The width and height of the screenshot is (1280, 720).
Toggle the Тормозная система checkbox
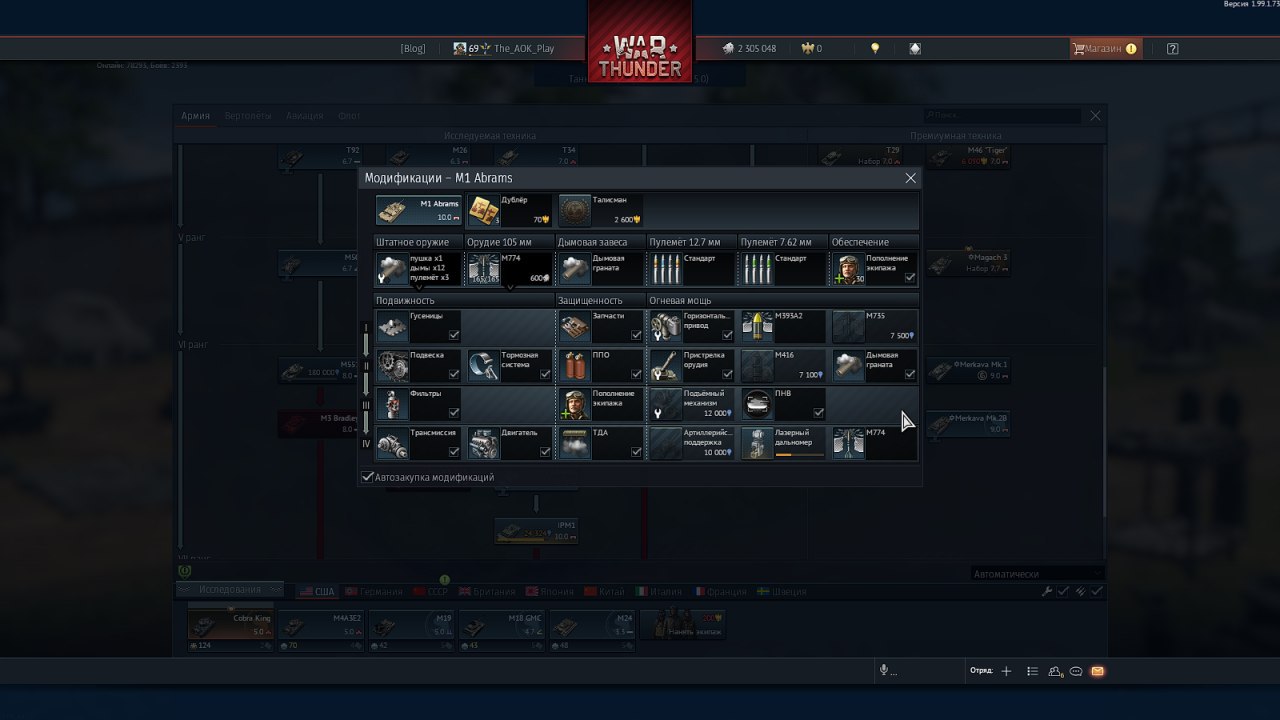coord(545,374)
